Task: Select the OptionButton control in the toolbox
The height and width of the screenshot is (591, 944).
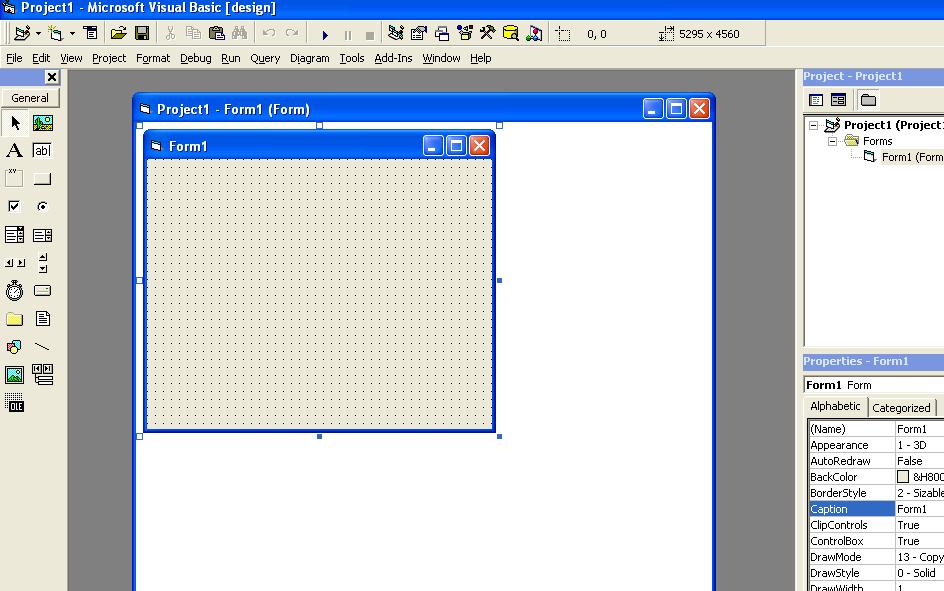Action: click(x=43, y=206)
